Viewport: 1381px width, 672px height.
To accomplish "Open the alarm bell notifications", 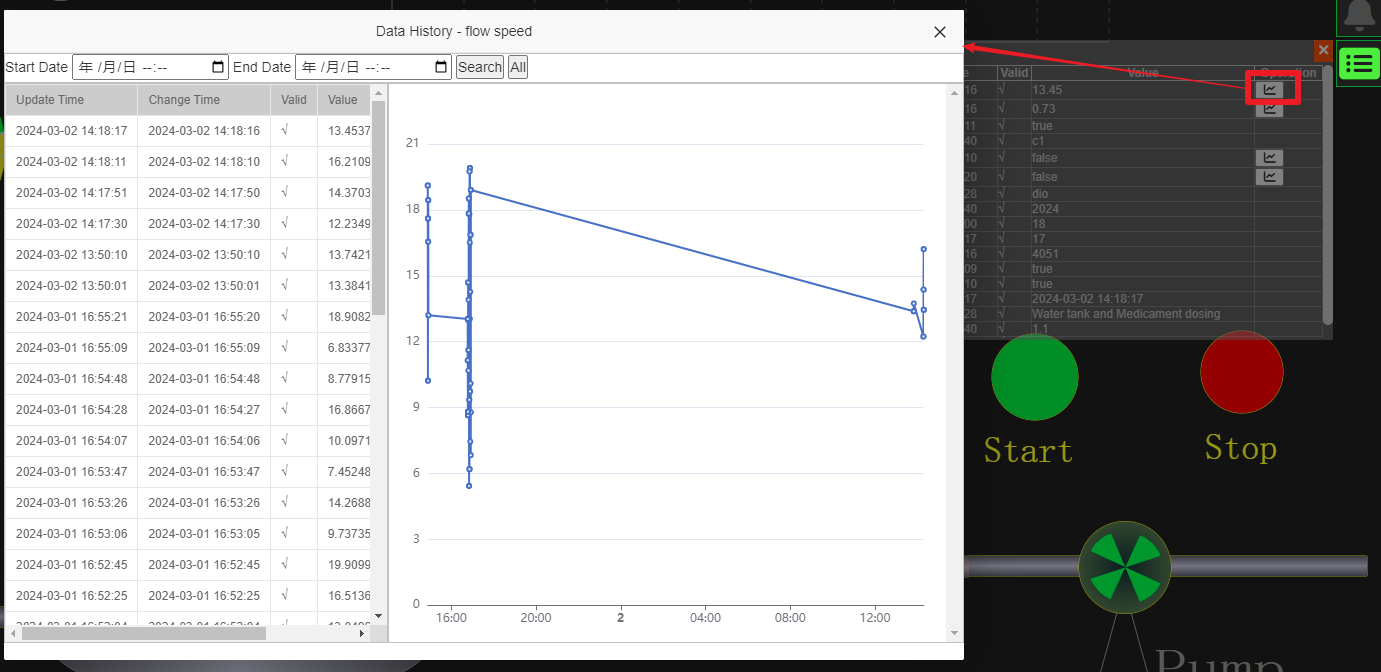I will [1359, 15].
